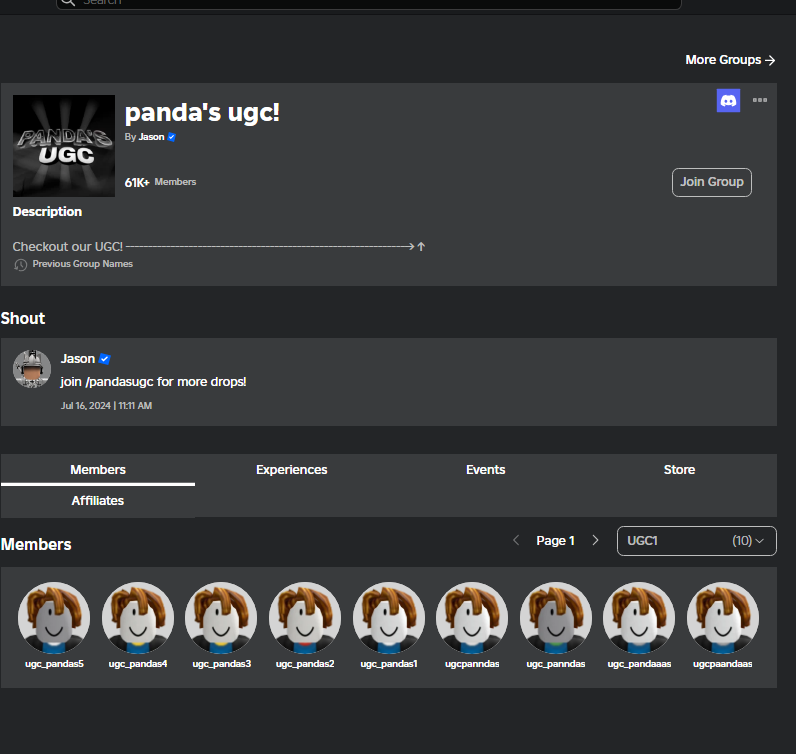Click Jason's shout avatar picture

click(31, 369)
